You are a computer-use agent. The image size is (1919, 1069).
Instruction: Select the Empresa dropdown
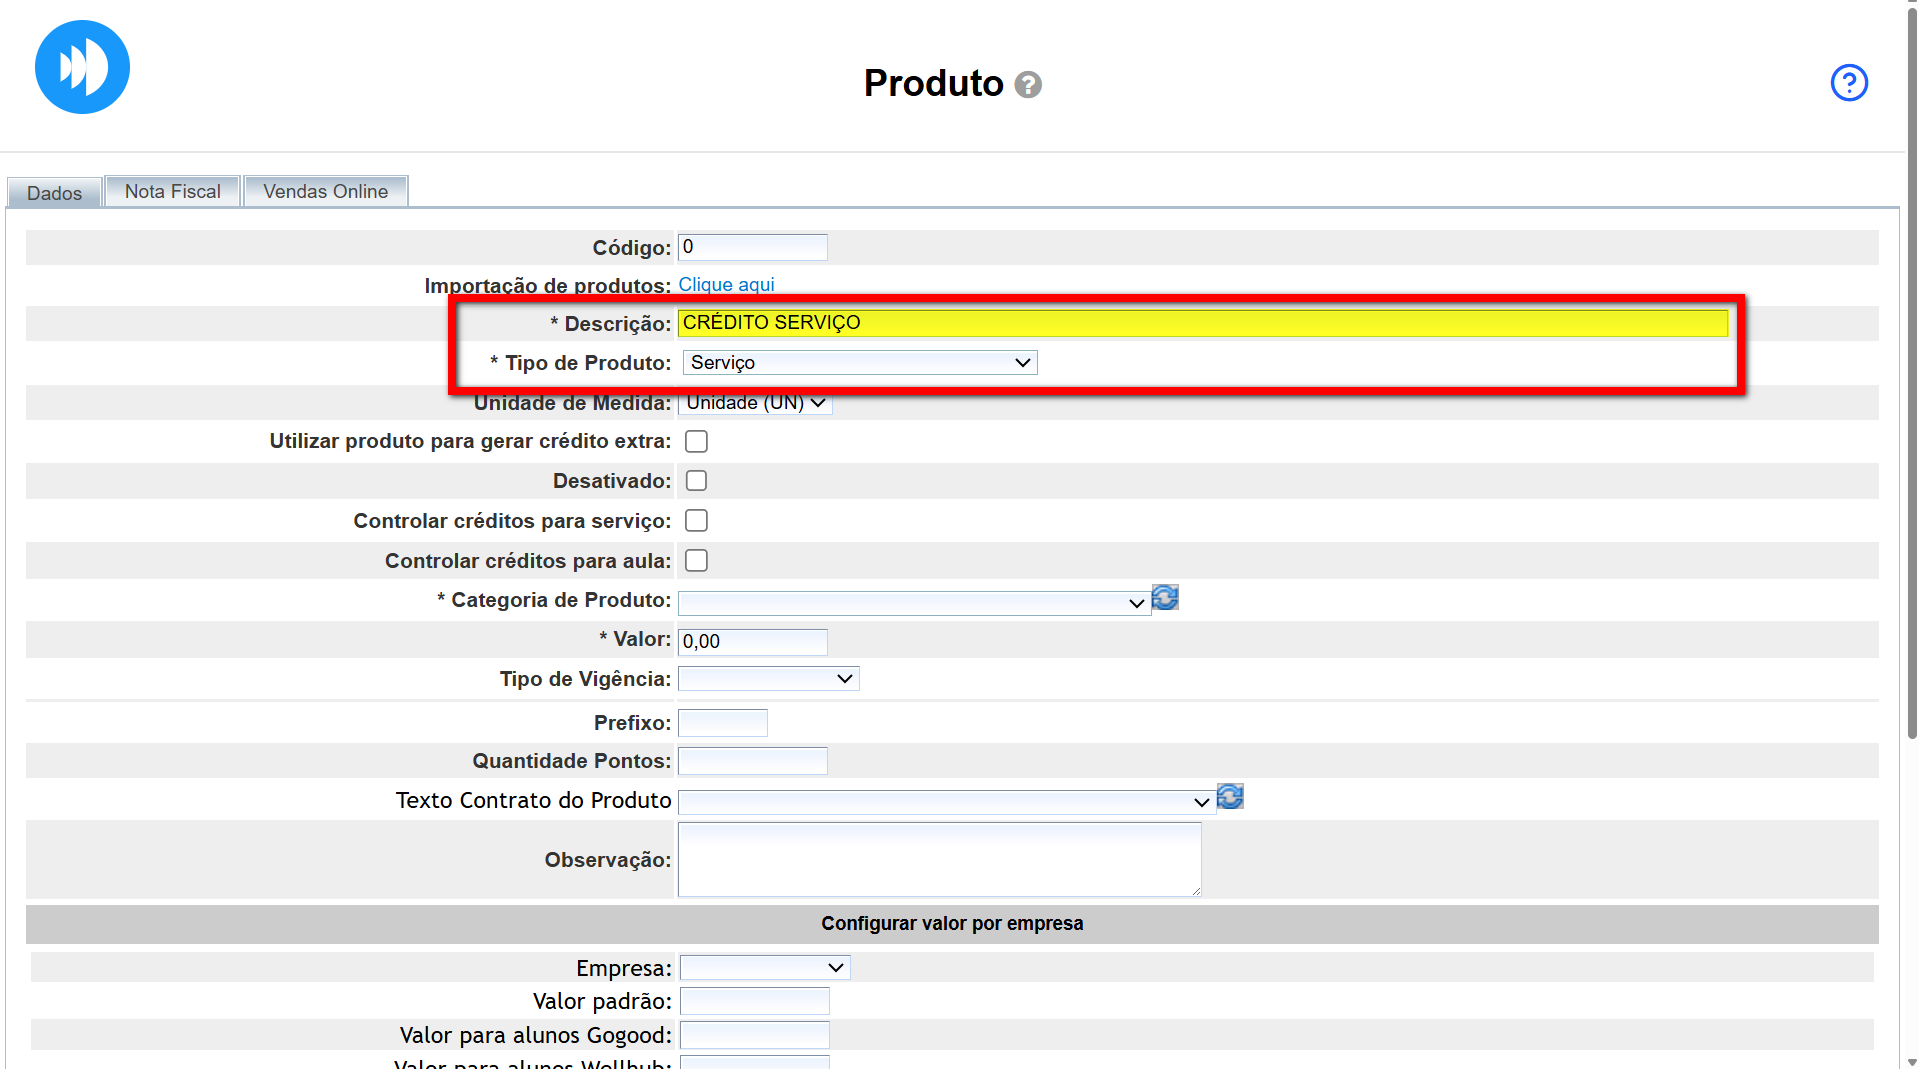click(x=764, y=968)
